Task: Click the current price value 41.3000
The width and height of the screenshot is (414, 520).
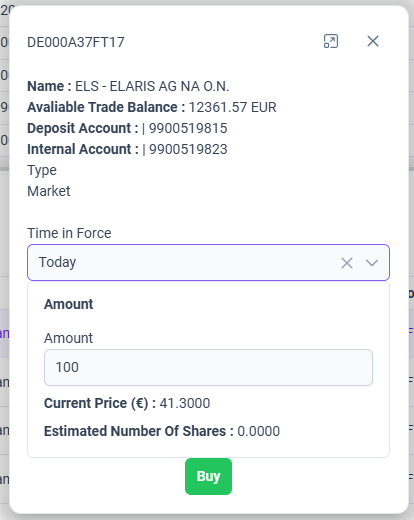Action: click(x=185, y=403)
